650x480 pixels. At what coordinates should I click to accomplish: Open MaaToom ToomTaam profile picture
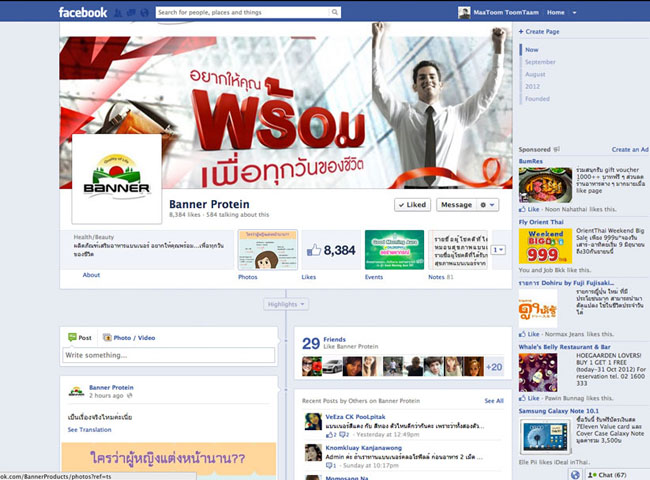[x=464, y=13]
